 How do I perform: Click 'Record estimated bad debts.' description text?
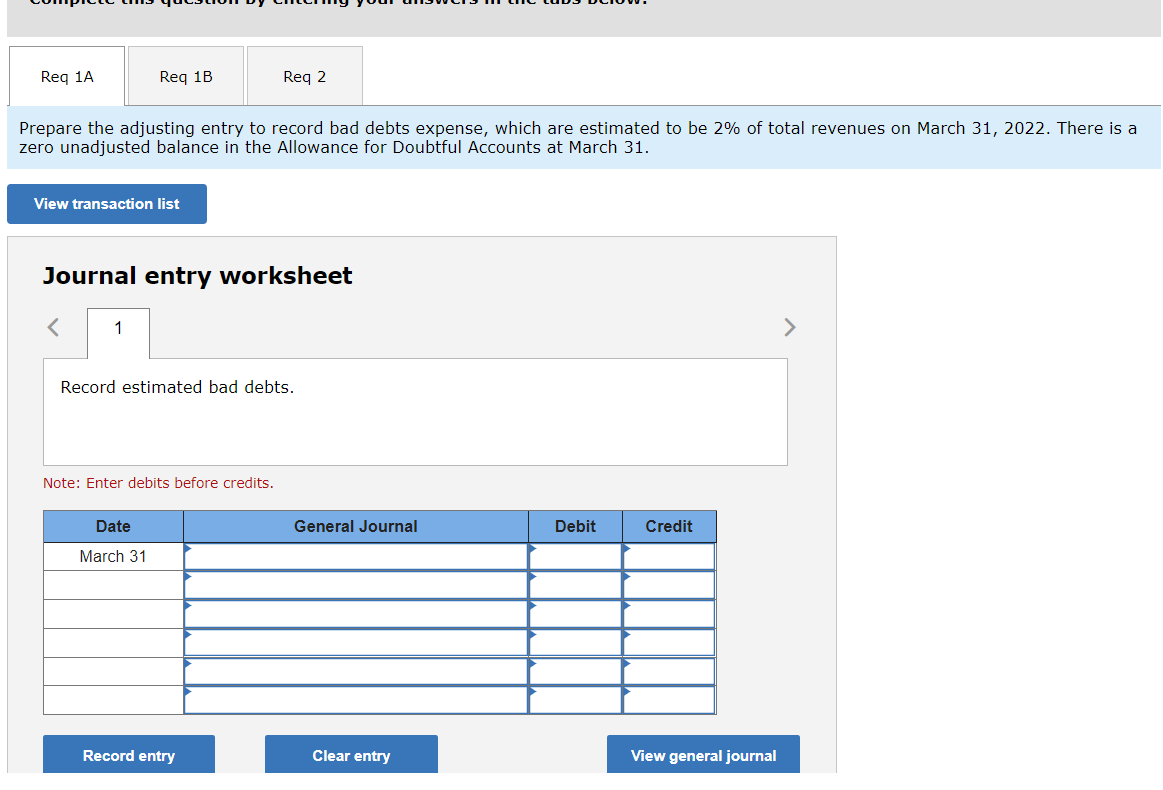[177, 387]
